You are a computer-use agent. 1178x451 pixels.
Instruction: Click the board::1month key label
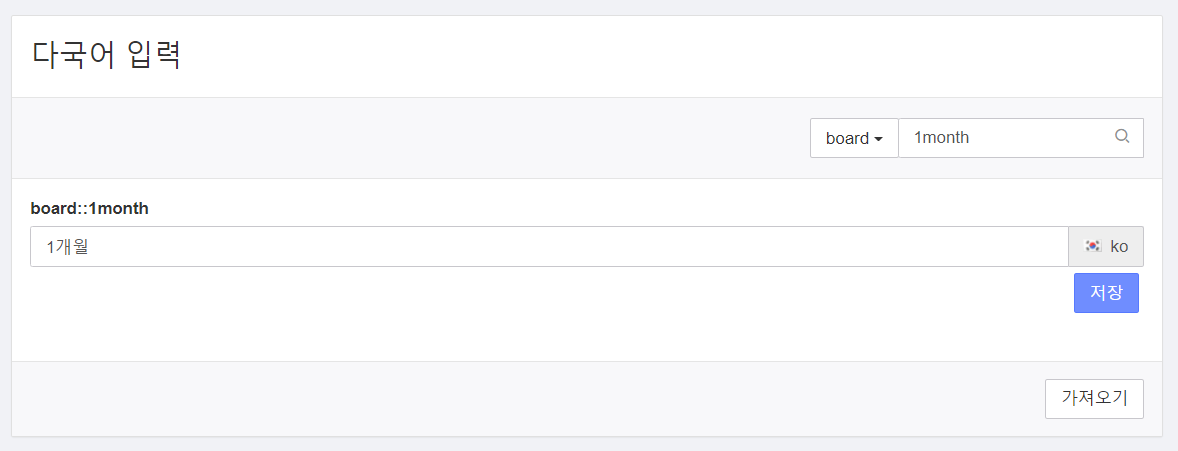(x=89, y=208)
